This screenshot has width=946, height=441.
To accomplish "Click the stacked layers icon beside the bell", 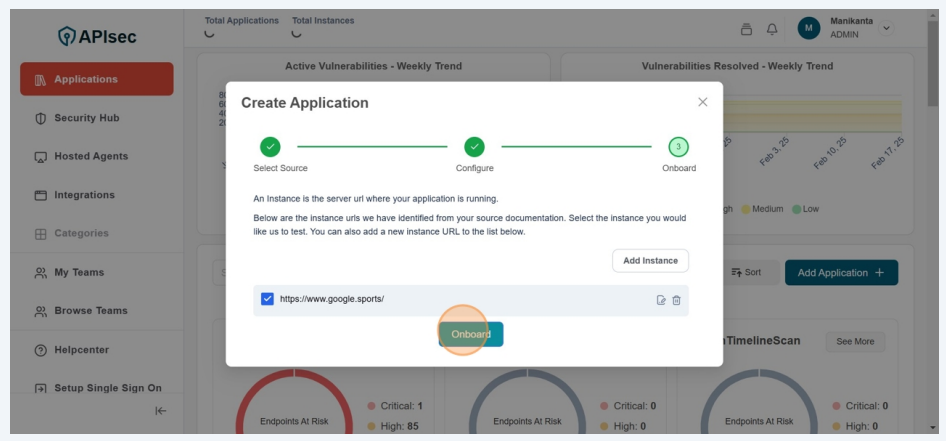I will coord(746,29).
